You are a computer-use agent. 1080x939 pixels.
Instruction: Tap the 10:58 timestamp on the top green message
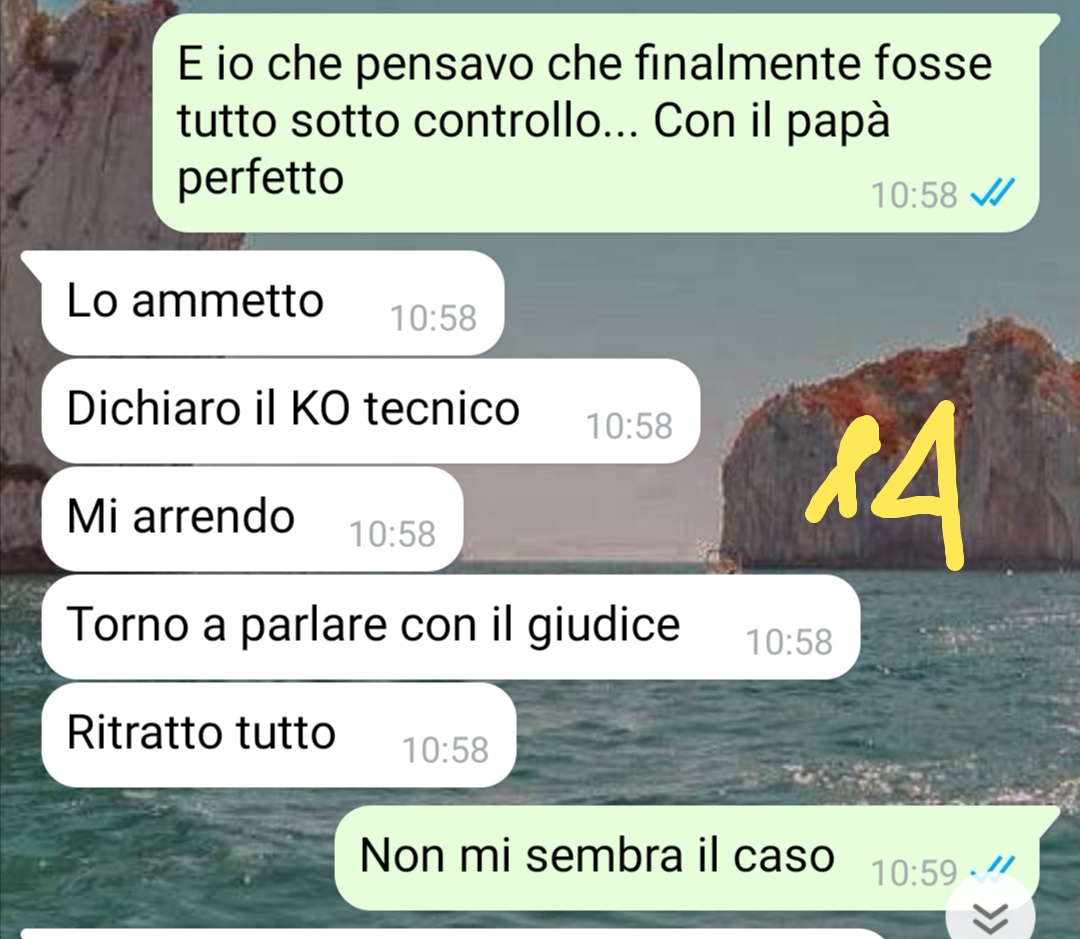[x=915, y=195]
